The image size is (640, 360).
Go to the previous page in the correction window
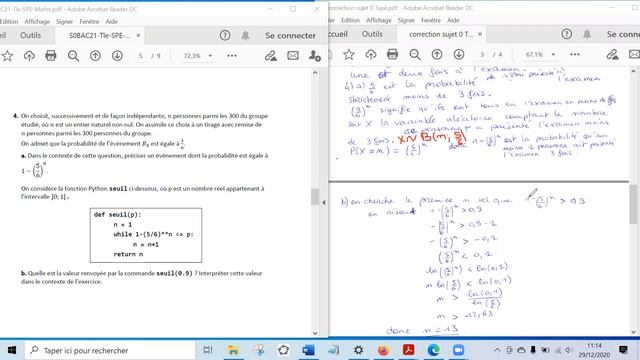[437, 54]
